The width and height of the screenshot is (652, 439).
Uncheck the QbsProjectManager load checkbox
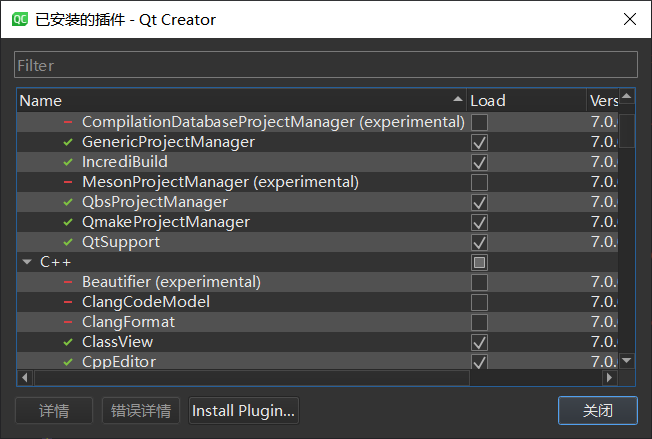click(x=480, y=202)
